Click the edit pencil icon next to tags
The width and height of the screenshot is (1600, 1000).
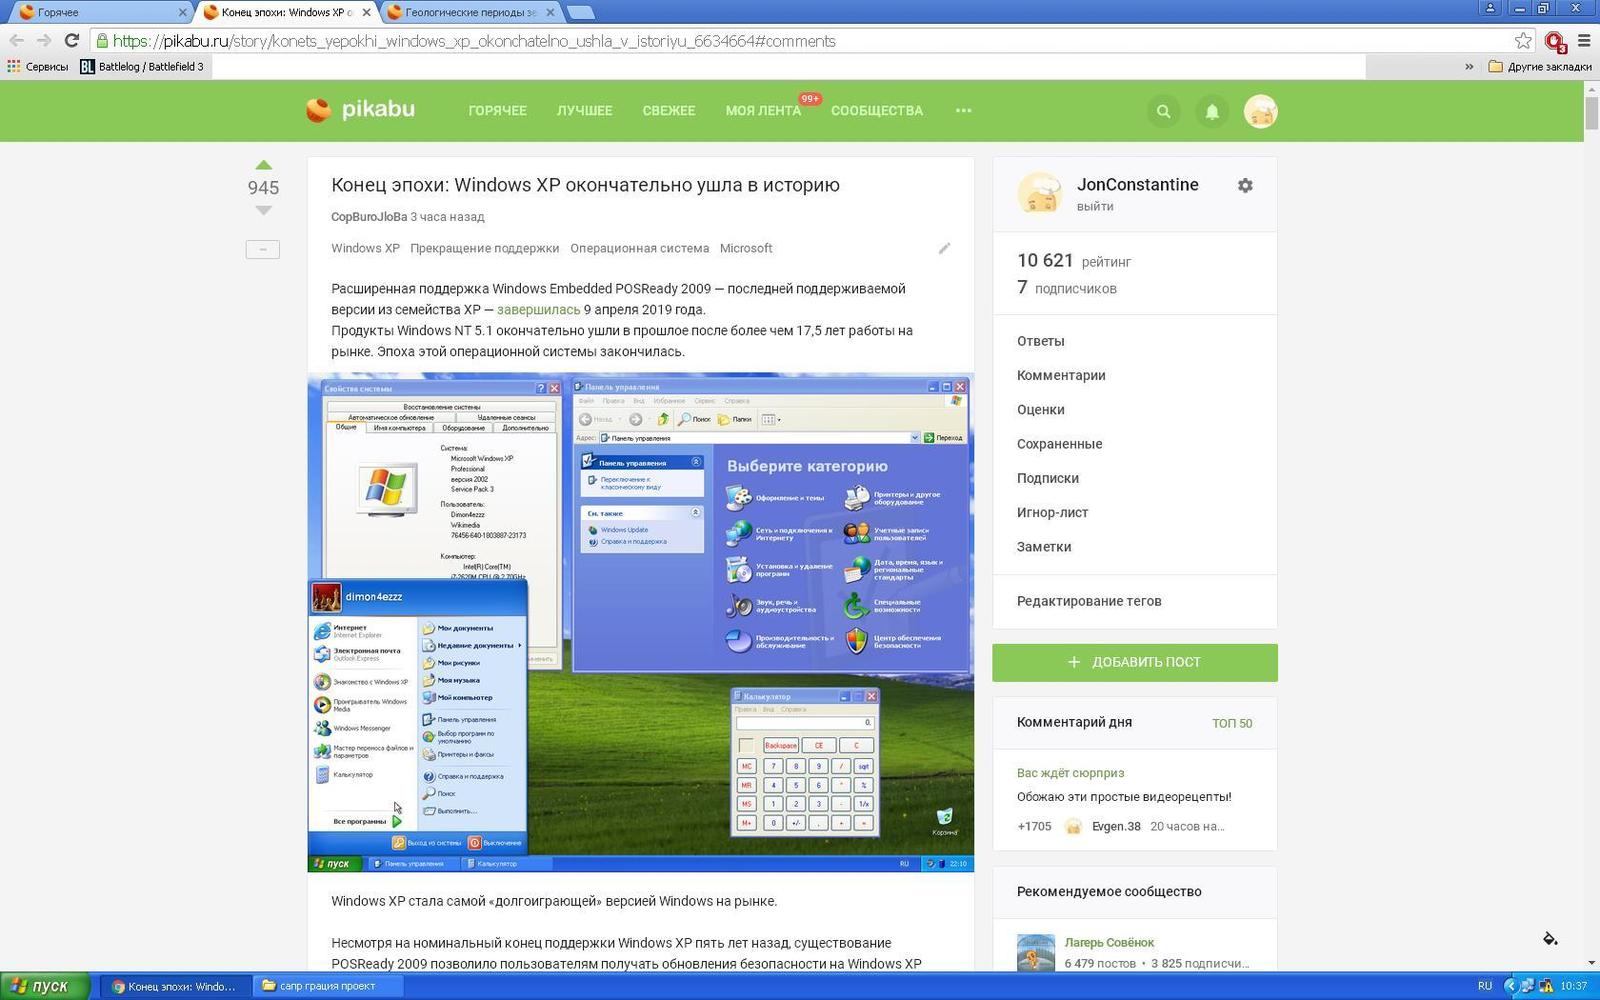click(944, 248)
